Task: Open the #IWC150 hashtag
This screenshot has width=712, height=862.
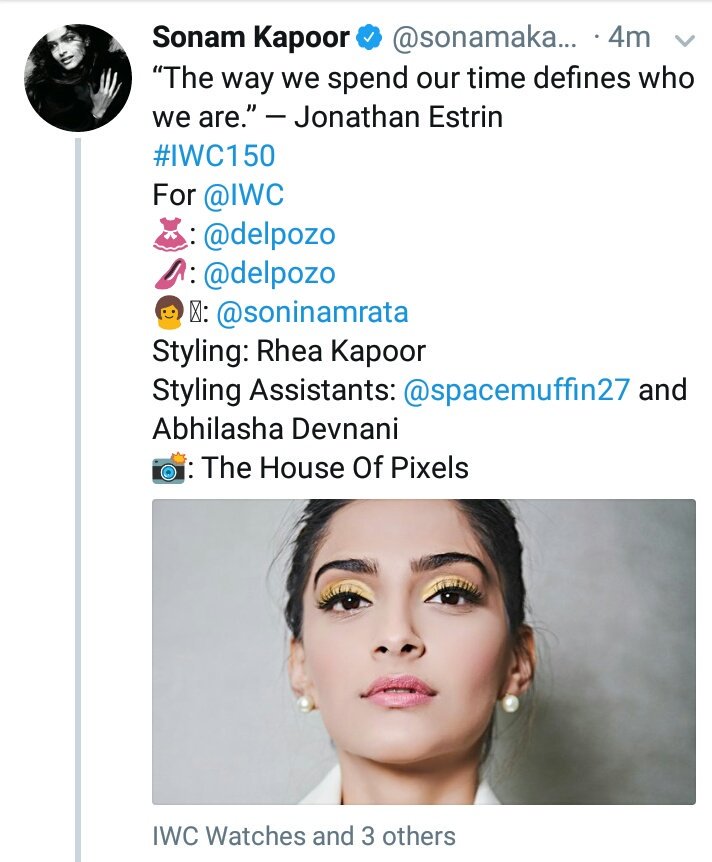Action: [213, 156]
